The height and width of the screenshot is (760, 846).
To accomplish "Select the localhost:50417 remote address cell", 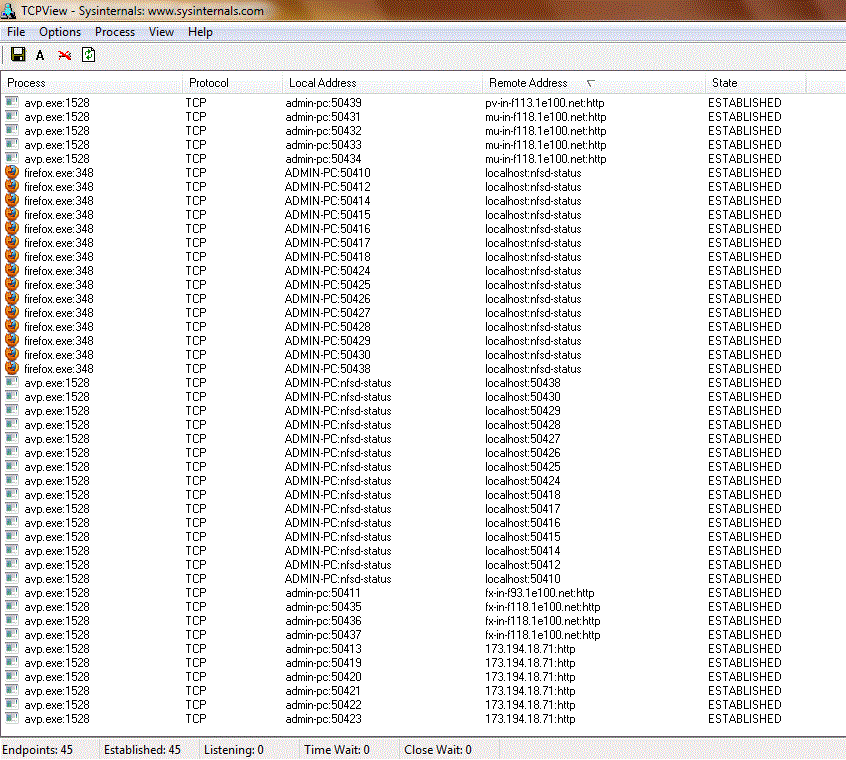I will (x=522, y=509).
